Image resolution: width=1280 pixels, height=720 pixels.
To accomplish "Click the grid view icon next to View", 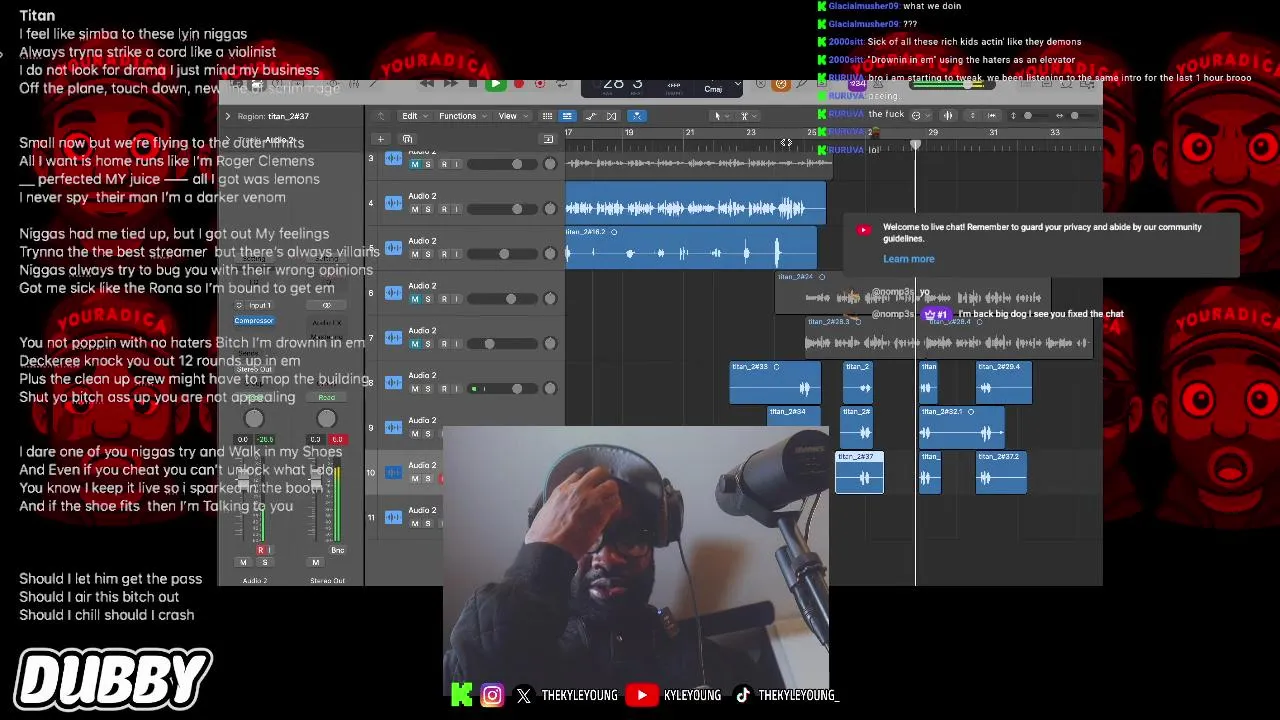I will point(549,116).
